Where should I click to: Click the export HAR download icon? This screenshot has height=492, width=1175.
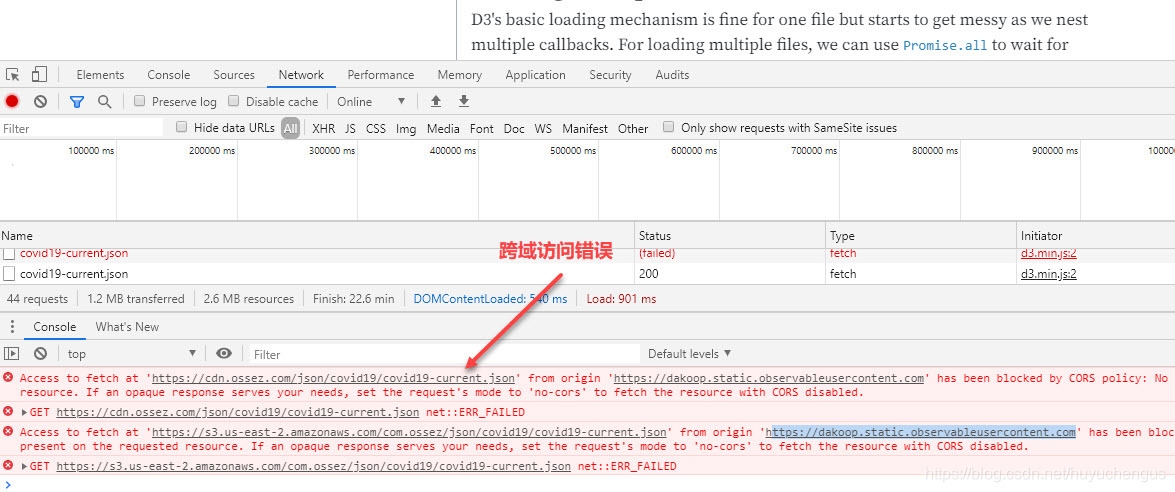[464, 102]
